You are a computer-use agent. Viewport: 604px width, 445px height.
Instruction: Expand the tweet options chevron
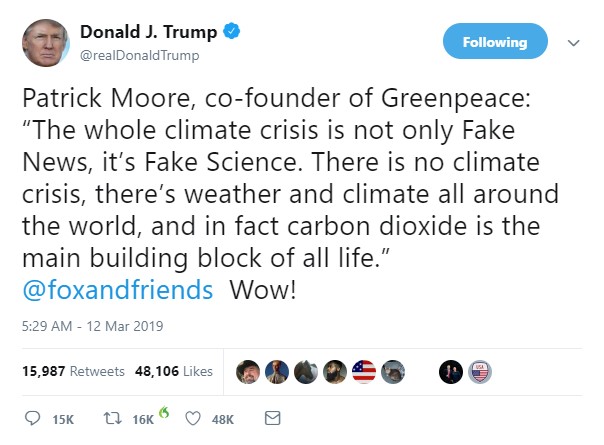tap(574, 43)
